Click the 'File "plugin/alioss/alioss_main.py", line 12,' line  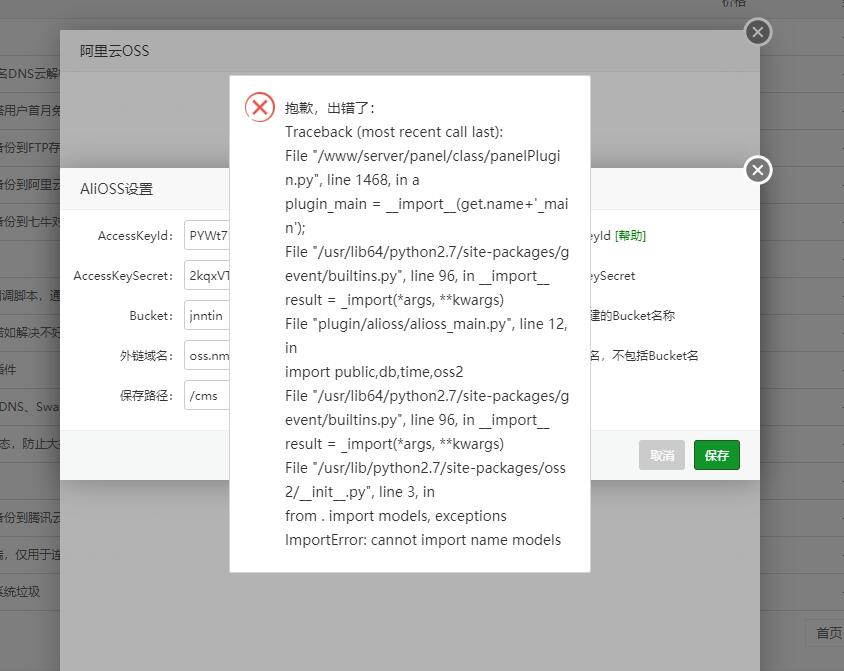[426, 324]
